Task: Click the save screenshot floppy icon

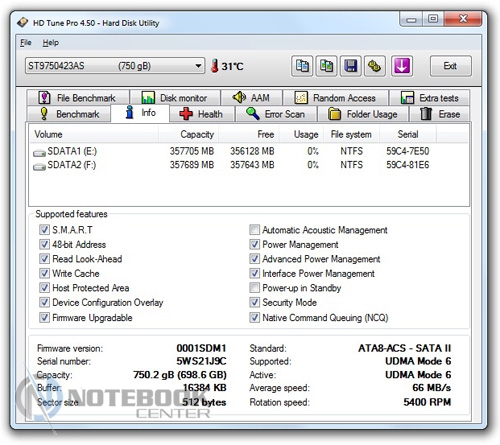Action: (350, 66)
